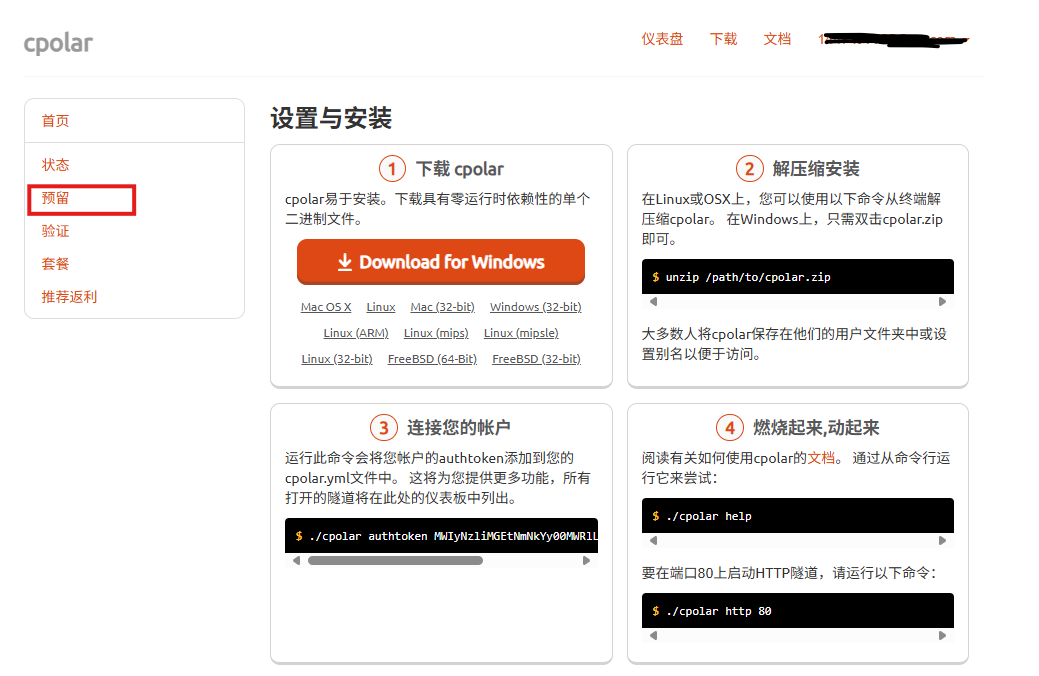
Task: Click left scroll arrow under cpolar help command
Action: pyautogui.click(x=654, y=541)
